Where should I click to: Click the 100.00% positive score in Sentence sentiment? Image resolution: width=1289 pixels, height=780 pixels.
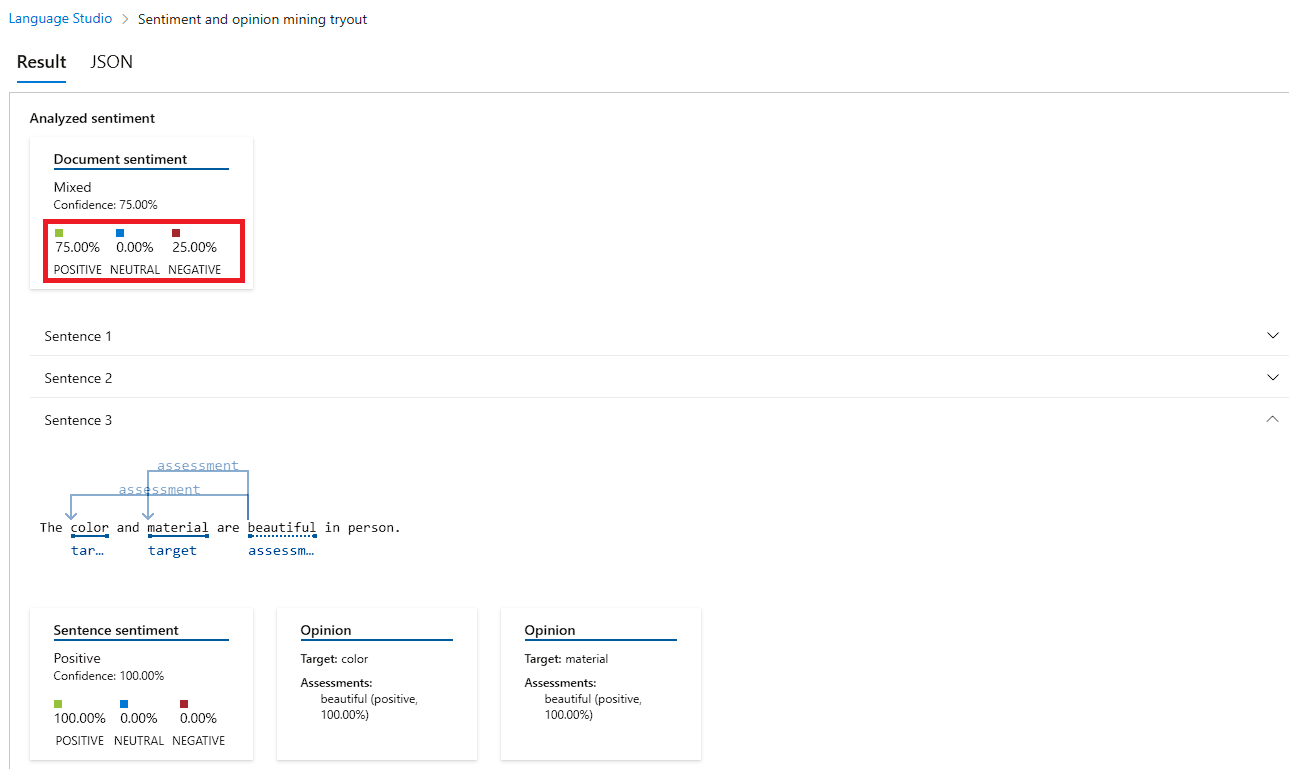coord(80,718)
